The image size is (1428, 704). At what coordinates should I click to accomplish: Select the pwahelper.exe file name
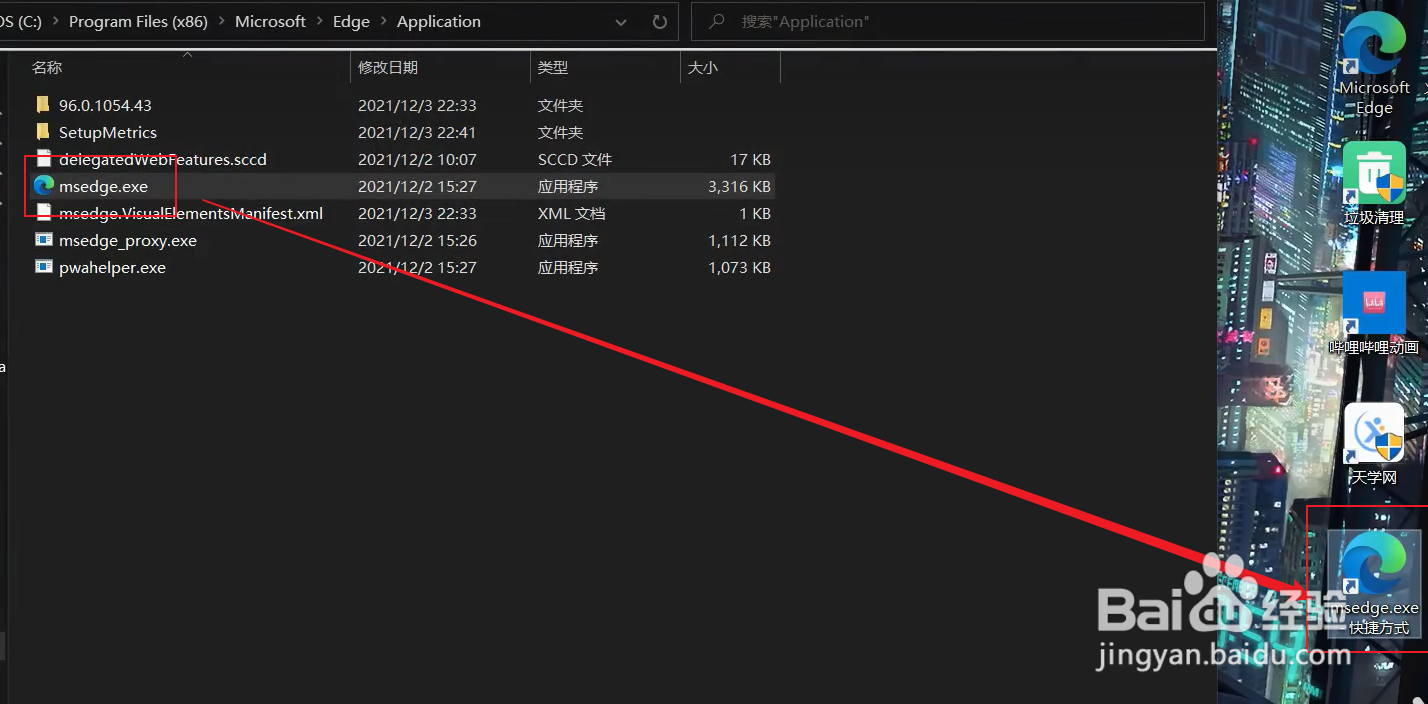point(112,267)
